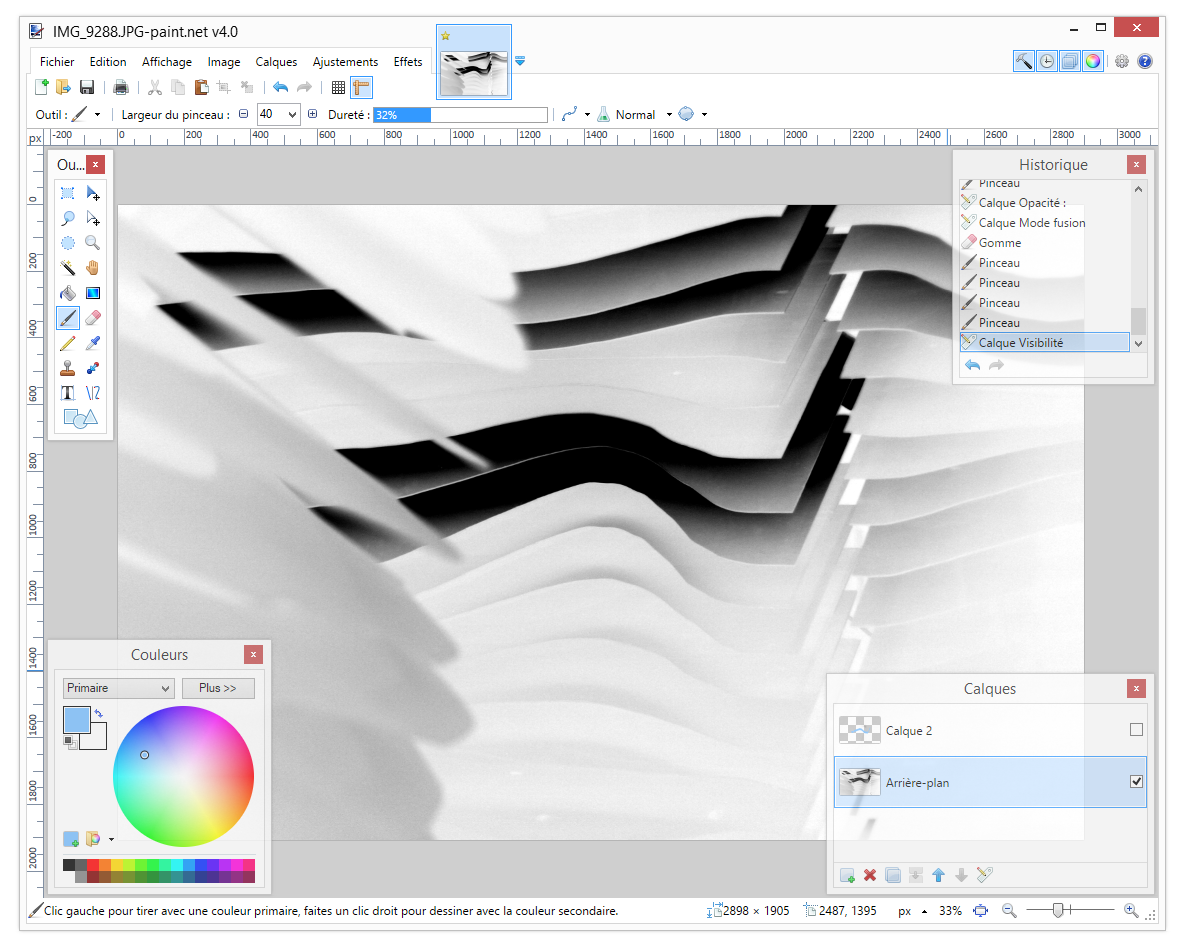Click the Dureté hardness slider bar
1185x946 pixels.
[460, 115]
